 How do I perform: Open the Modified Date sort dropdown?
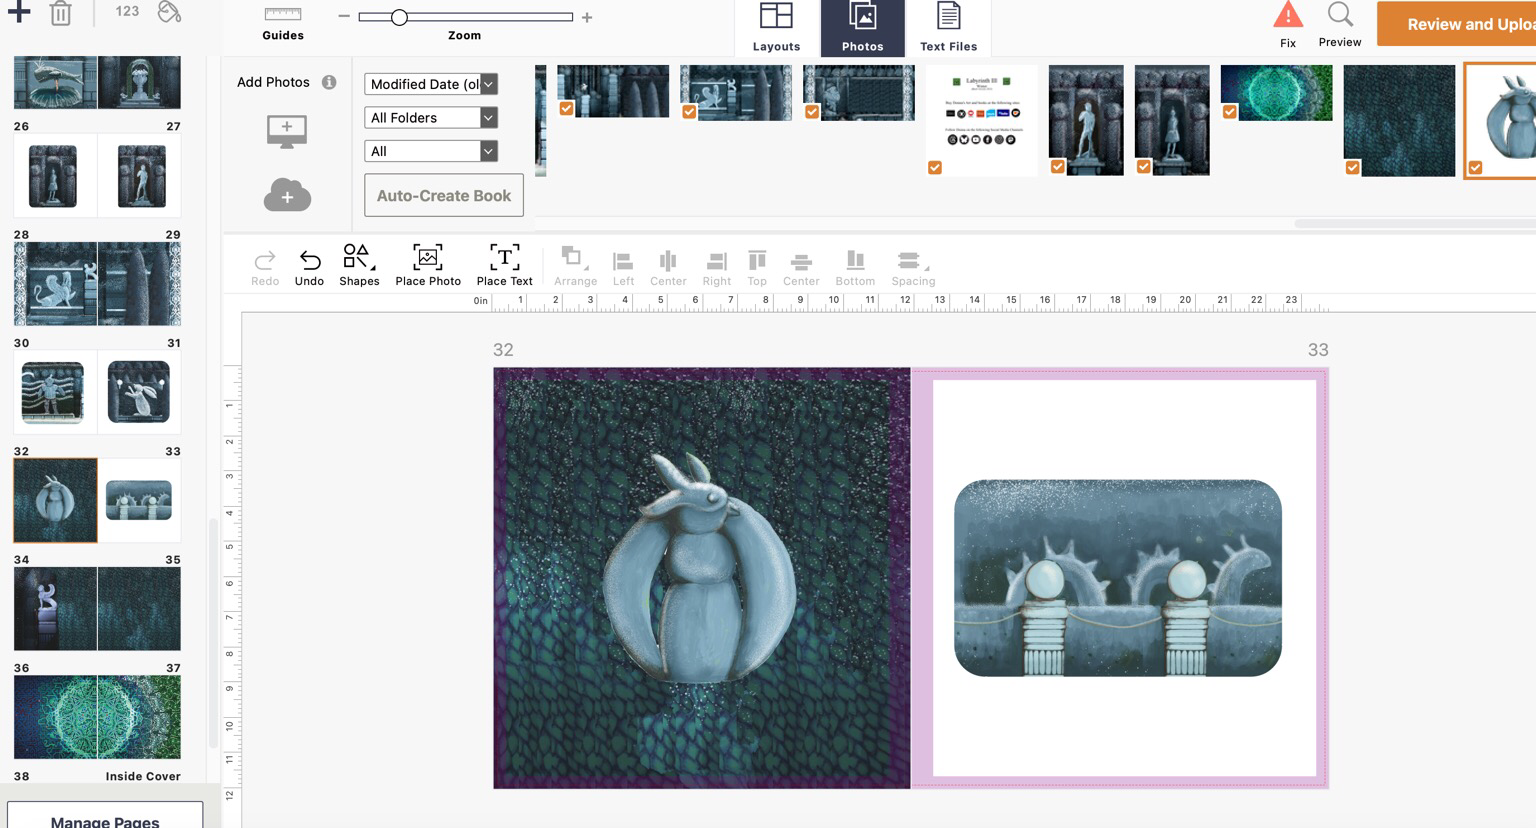(431, 84)
